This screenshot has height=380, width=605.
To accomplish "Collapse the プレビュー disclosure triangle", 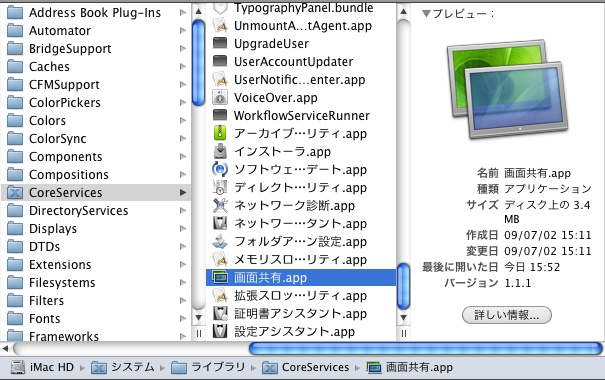I will (426, 14).
